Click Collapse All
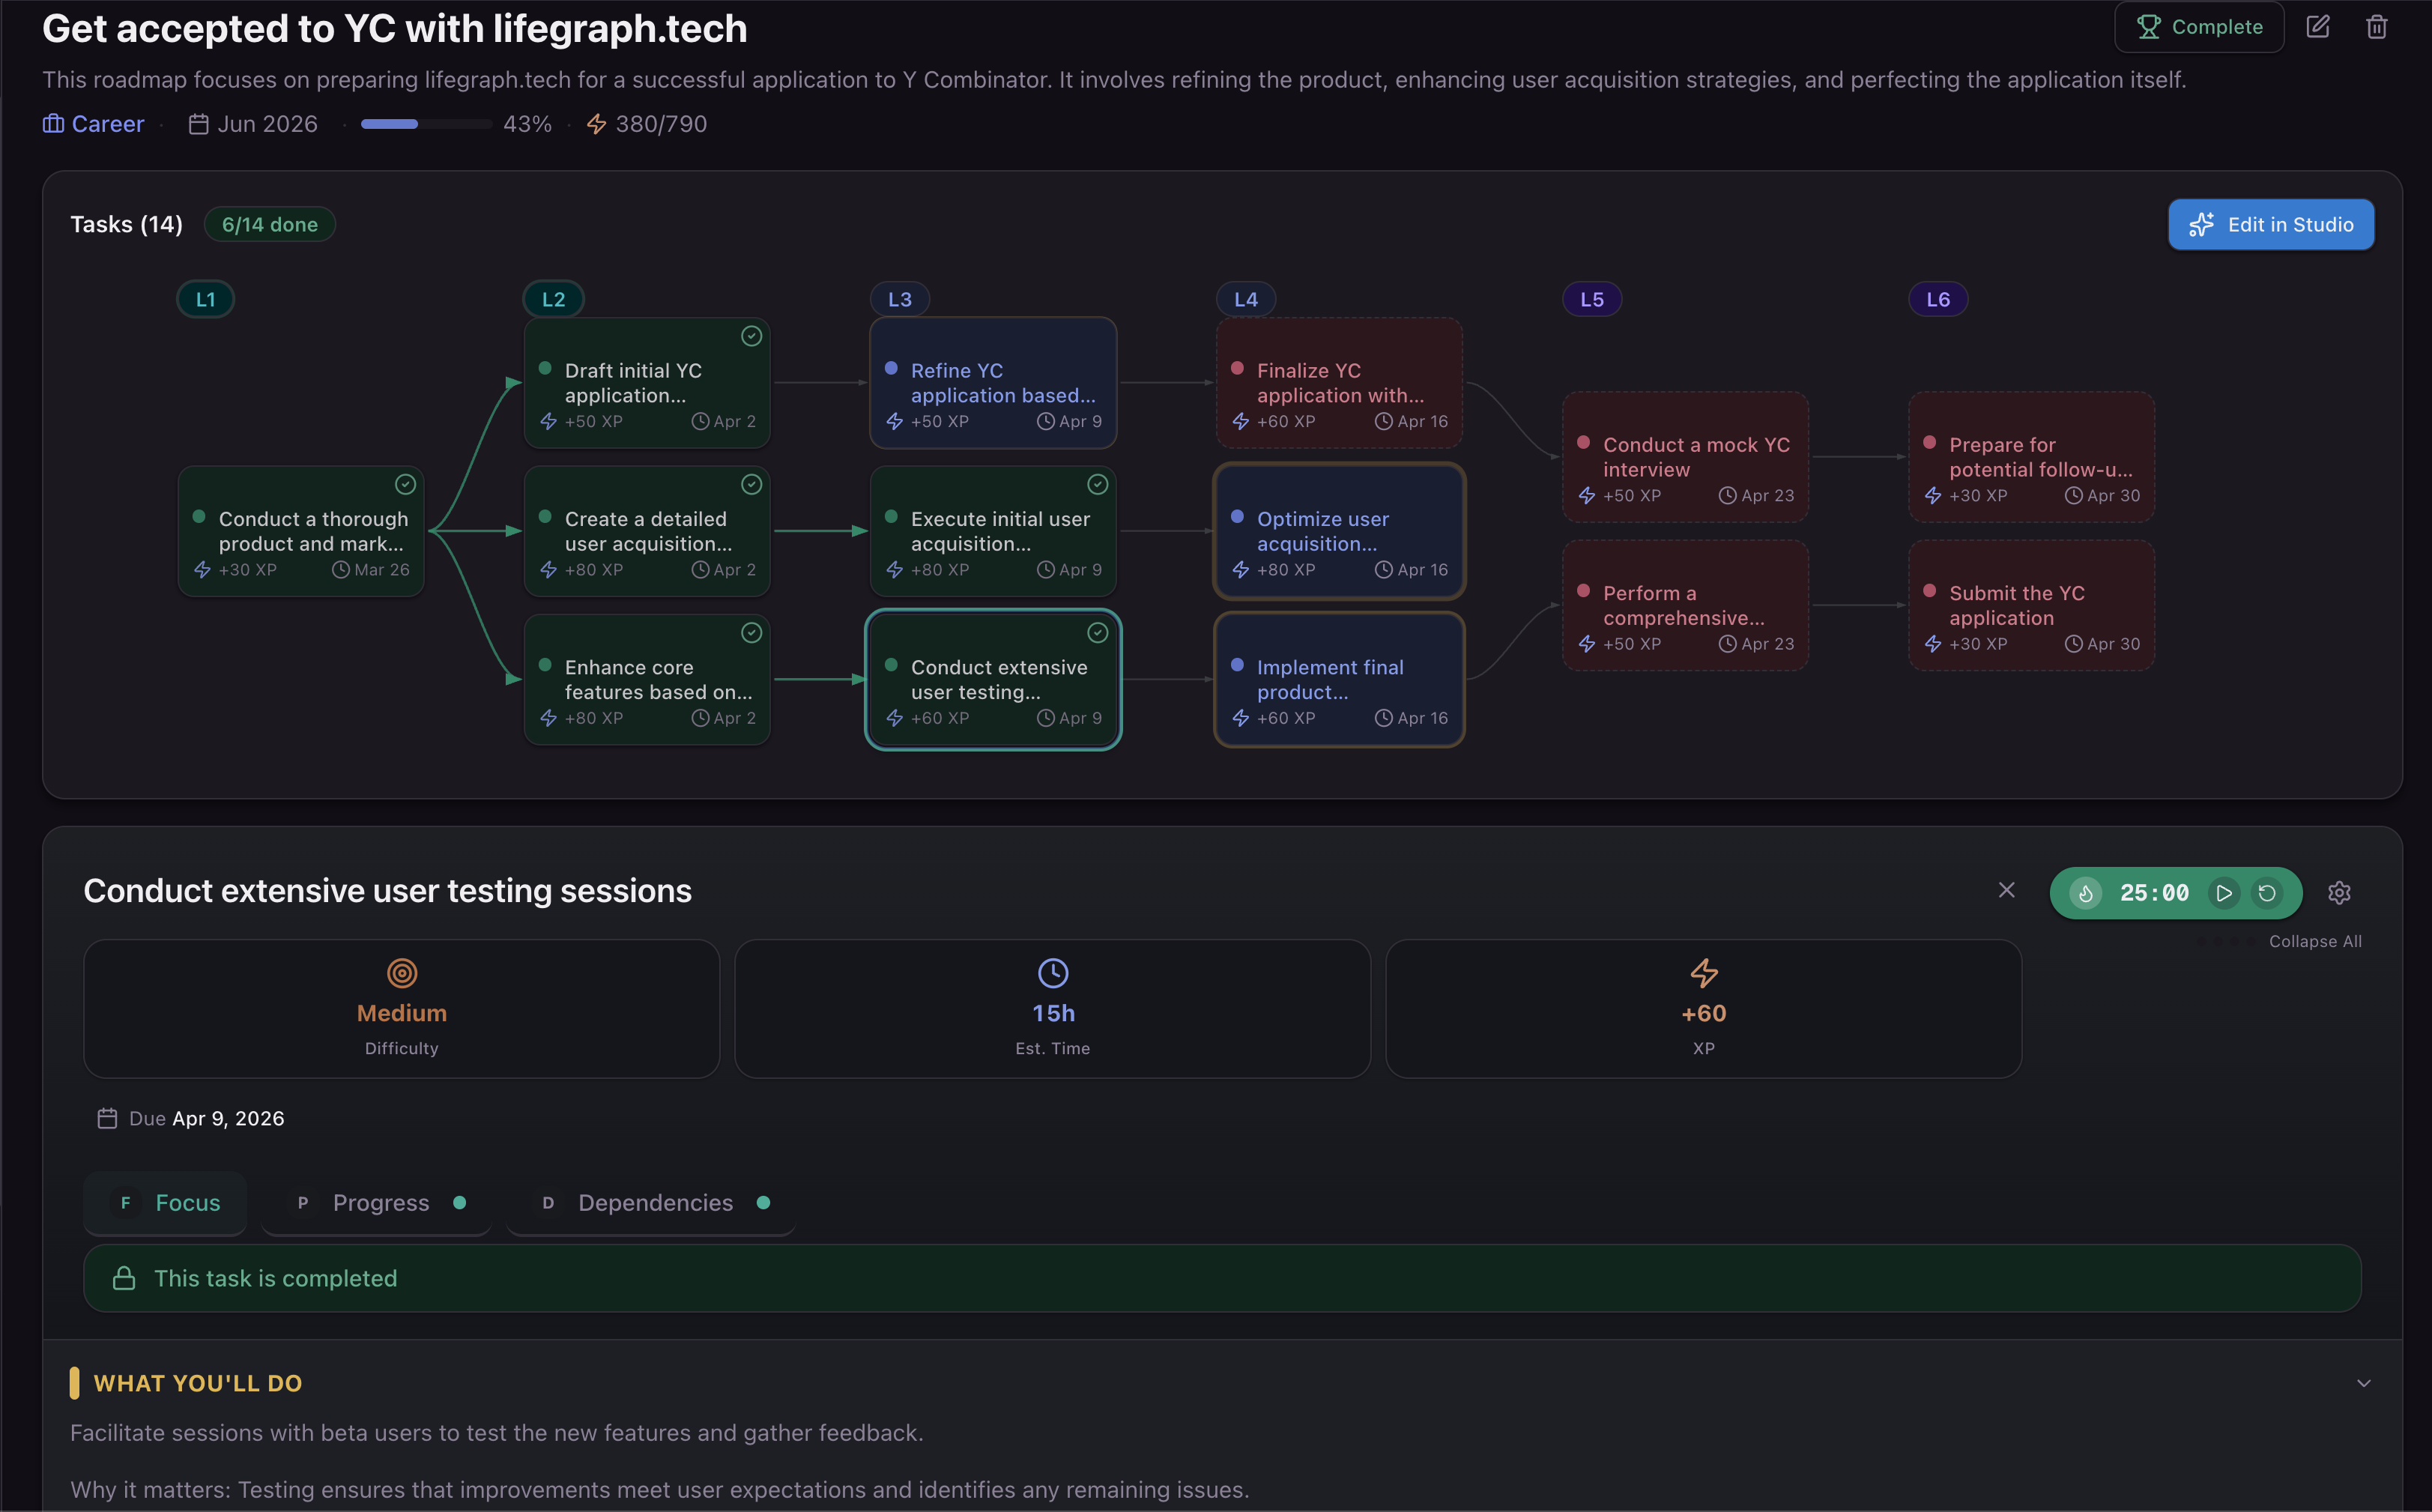The width and height of the screenshot is (2432, 1512). [2315, 940]
